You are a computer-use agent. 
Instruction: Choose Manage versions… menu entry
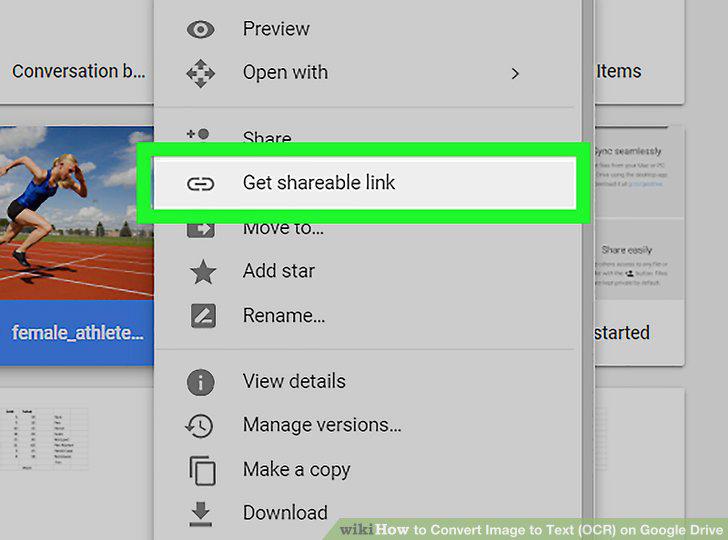pyautogui.click(x=322, y=425)
